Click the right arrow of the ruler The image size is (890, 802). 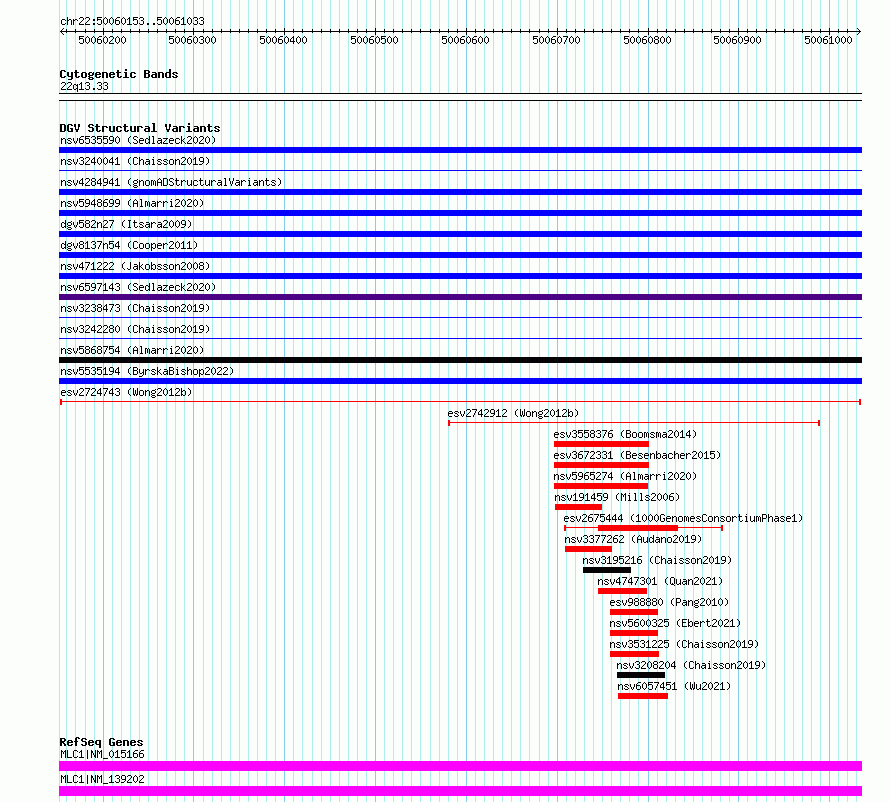tap(859, 32)
